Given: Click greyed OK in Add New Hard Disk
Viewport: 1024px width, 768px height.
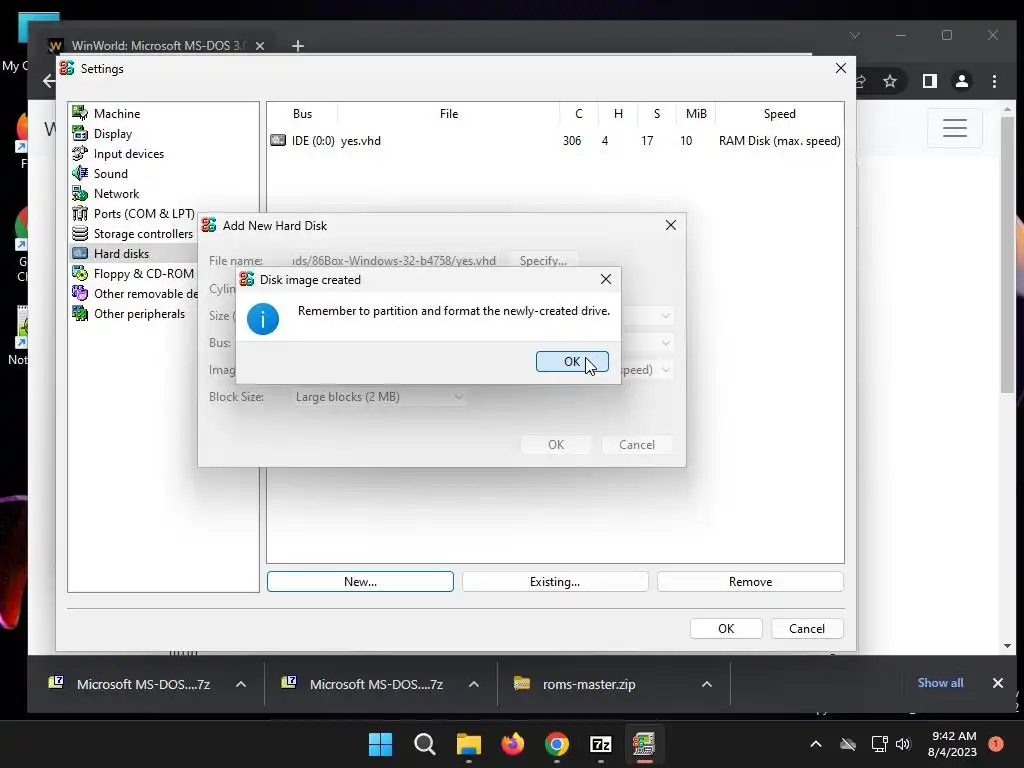Looking at the screenshot, I should (556, 445).
